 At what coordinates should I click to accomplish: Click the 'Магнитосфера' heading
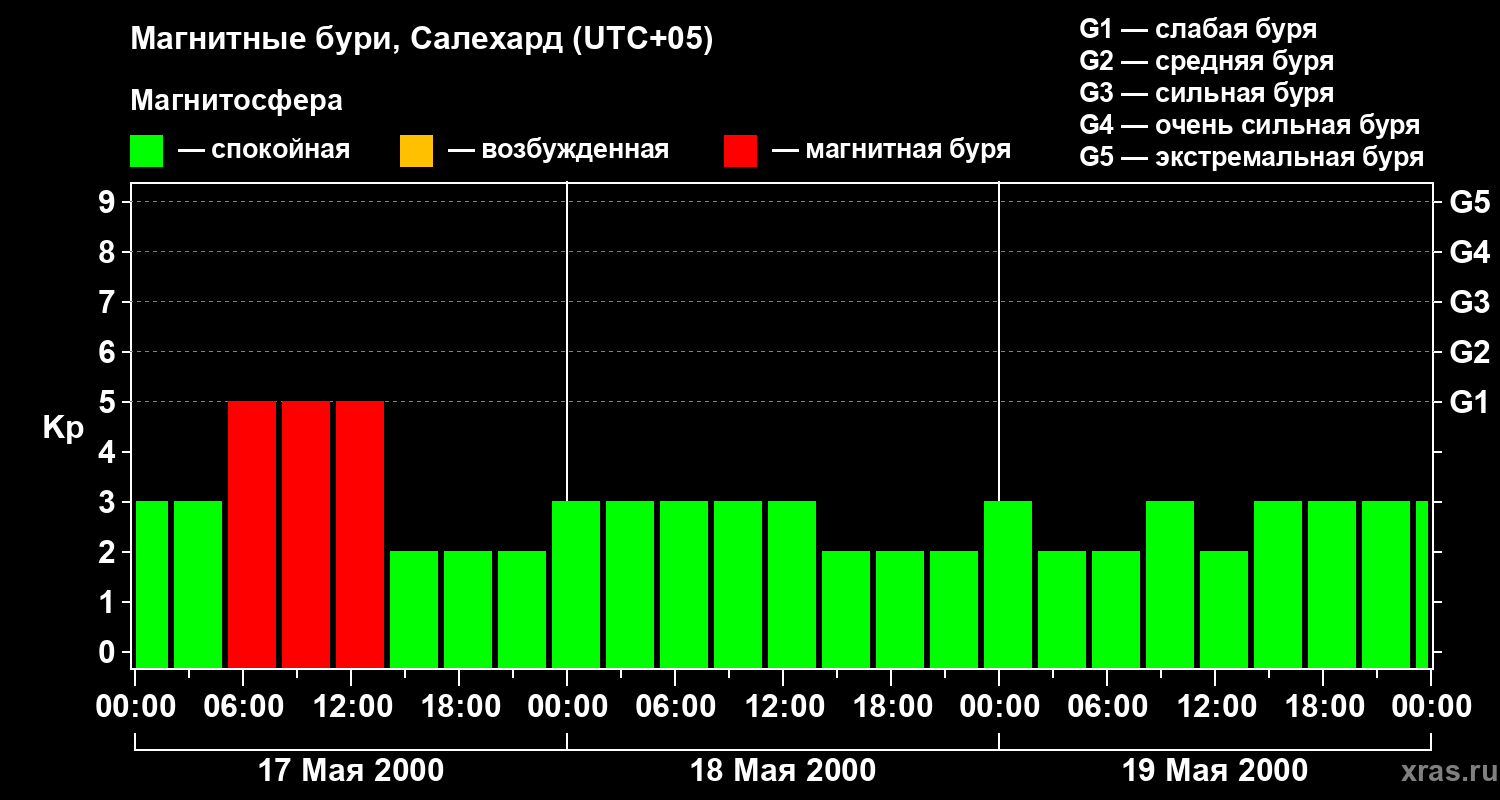(x=237, y=101)
